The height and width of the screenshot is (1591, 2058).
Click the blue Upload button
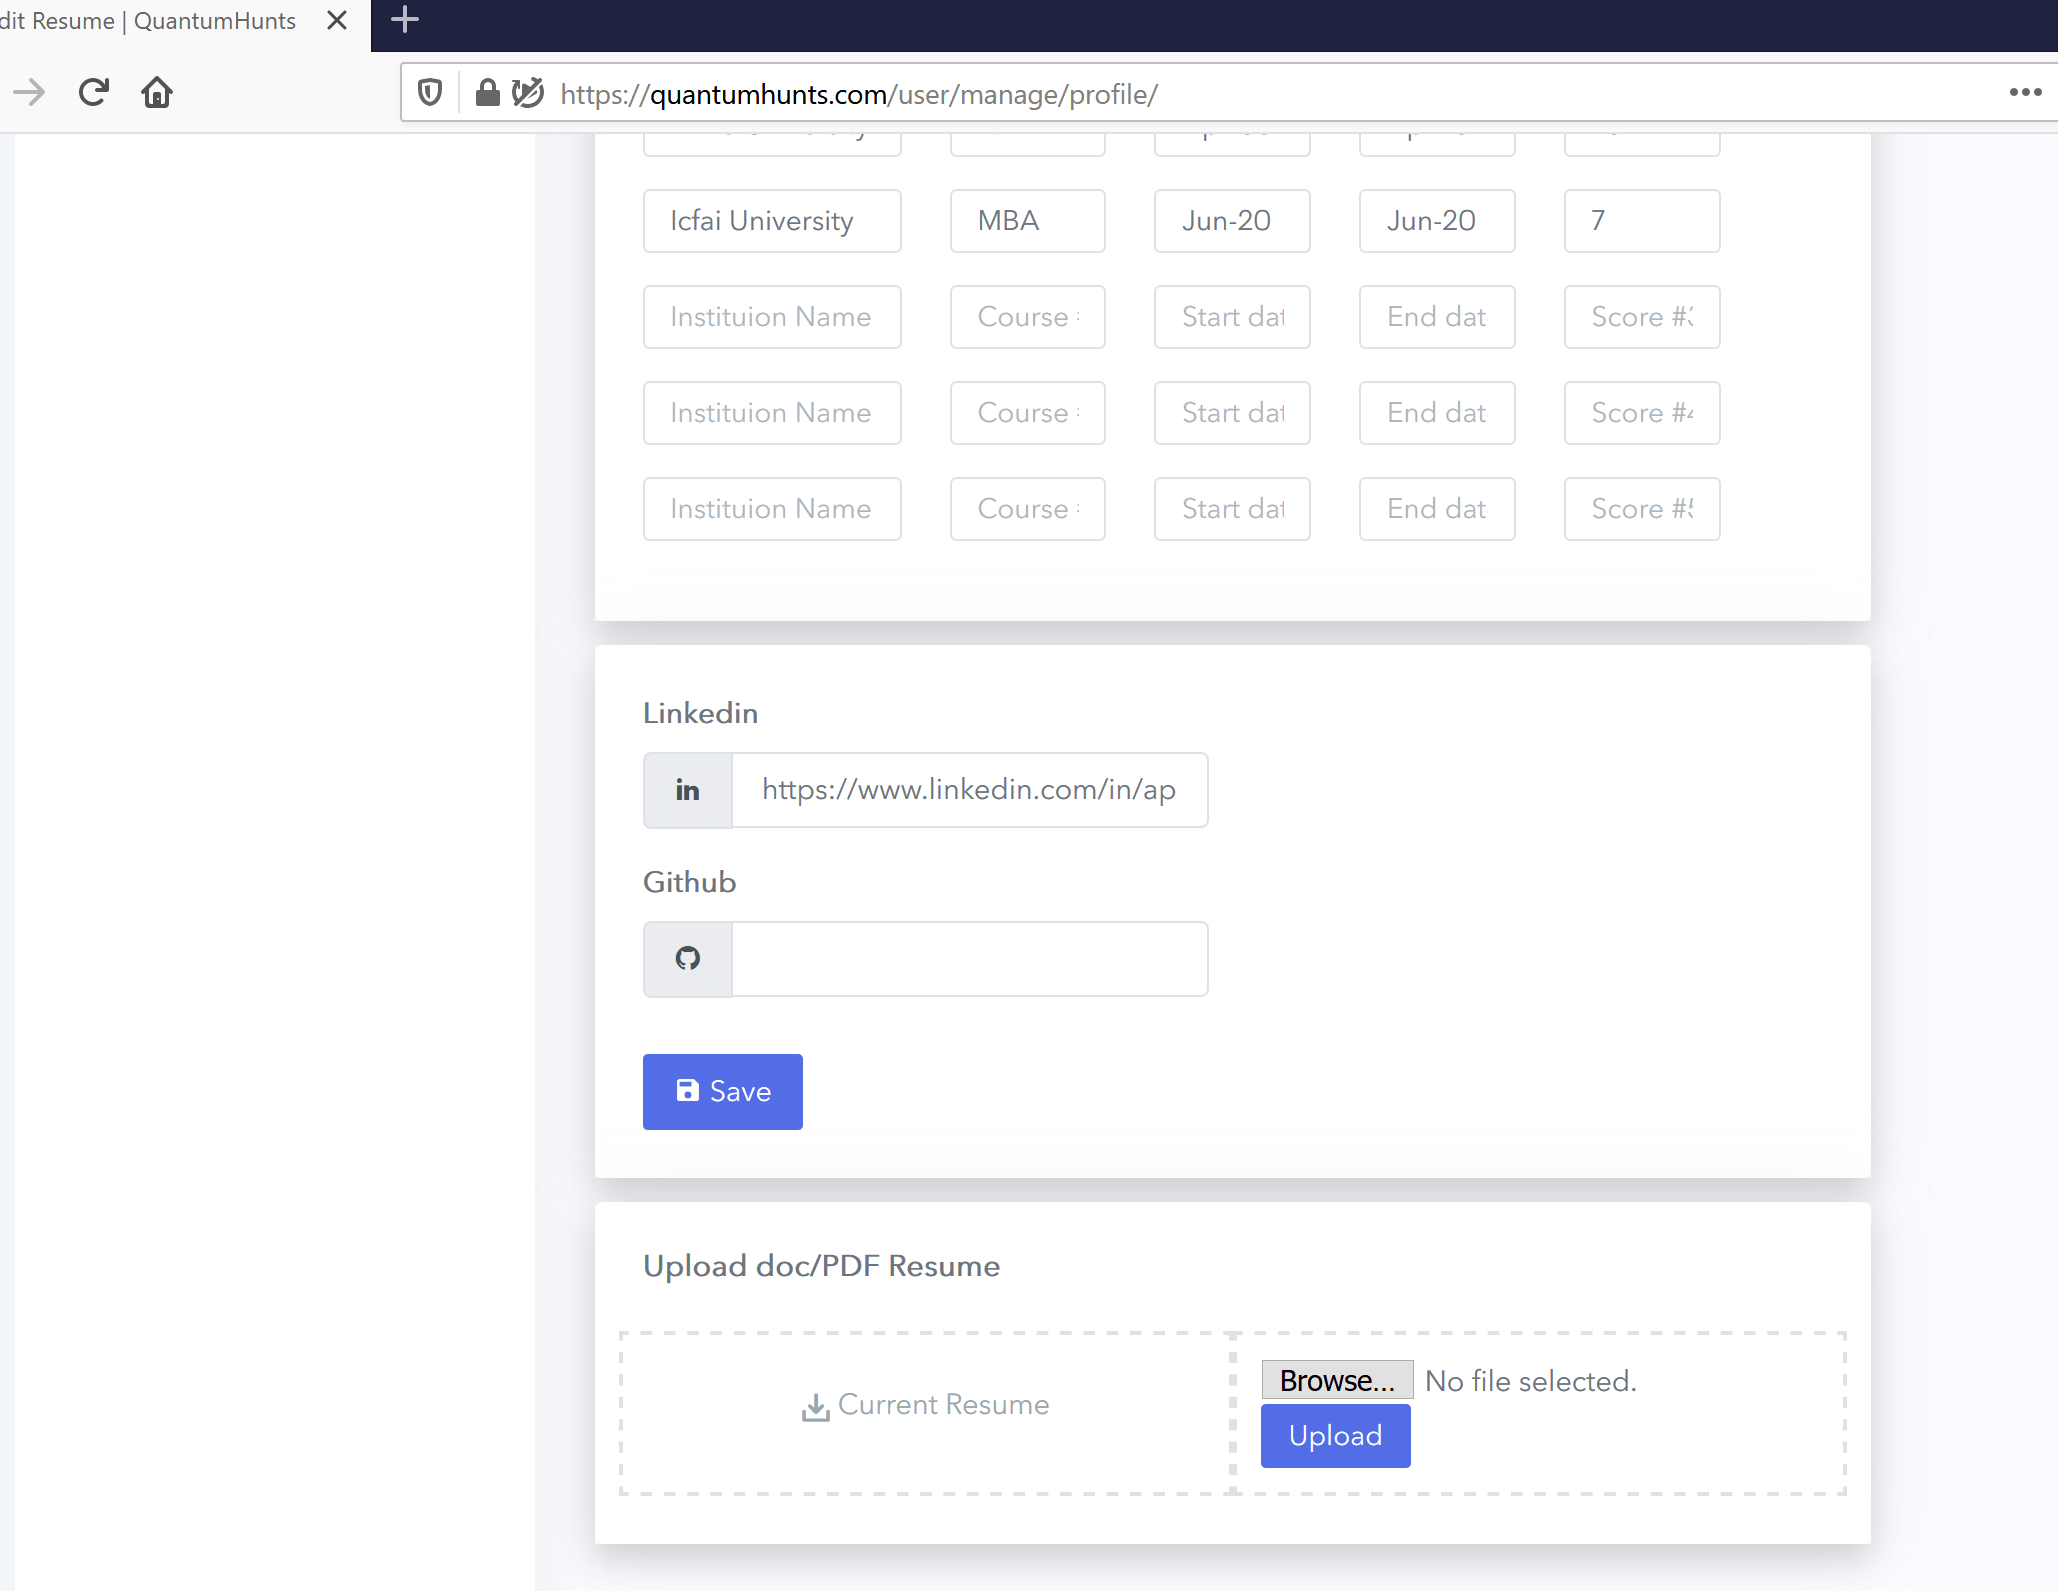[x=1335, y=1436]
